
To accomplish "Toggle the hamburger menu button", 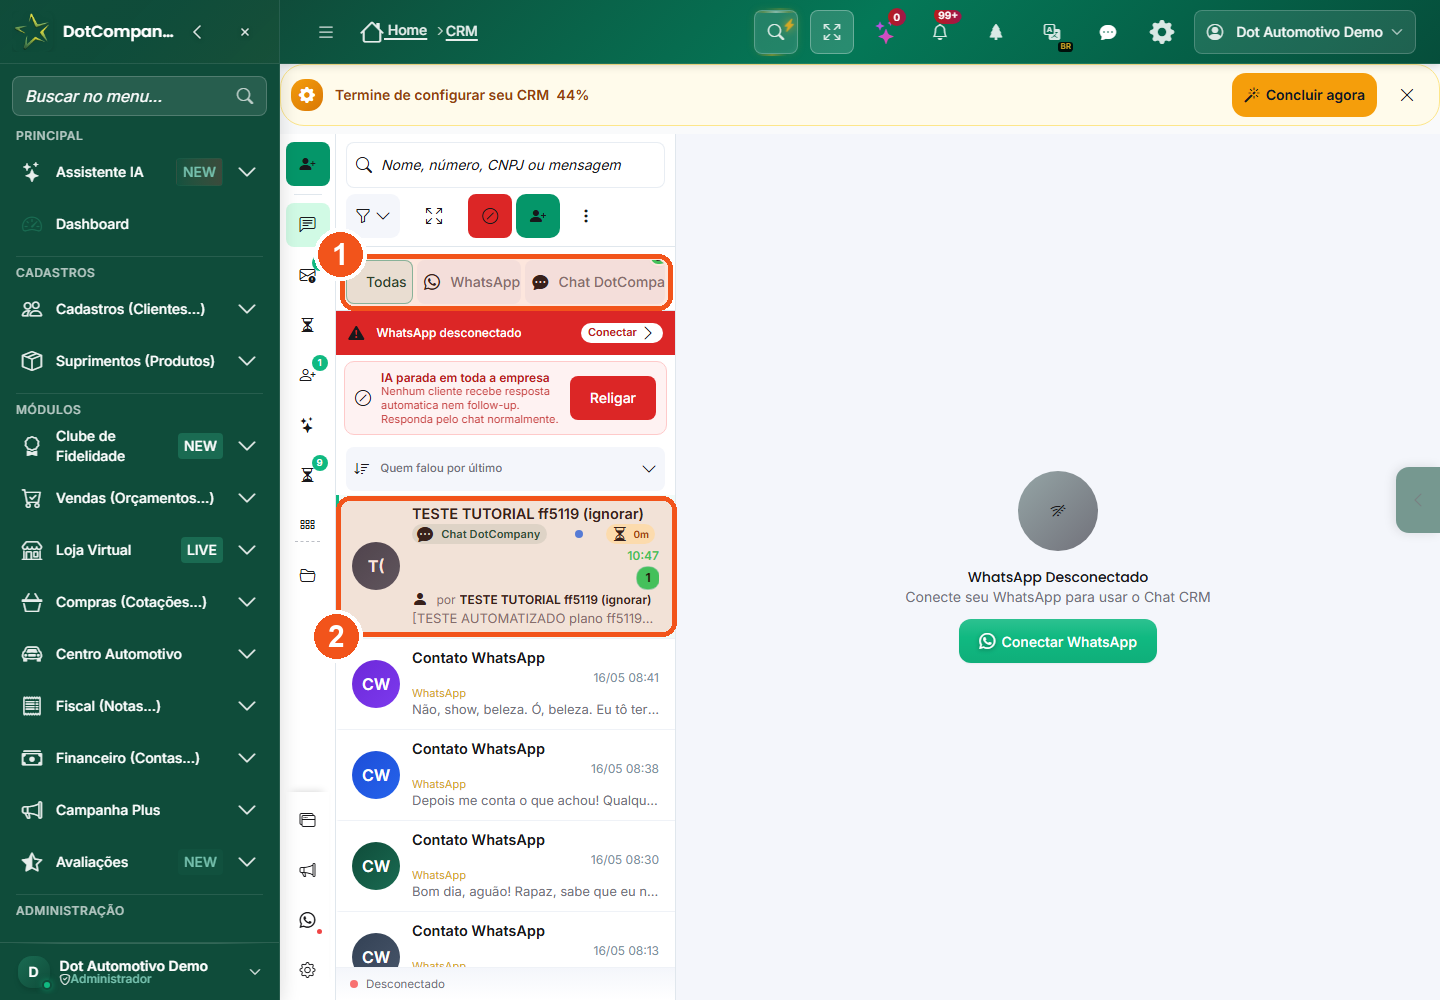I will [326, 32].
